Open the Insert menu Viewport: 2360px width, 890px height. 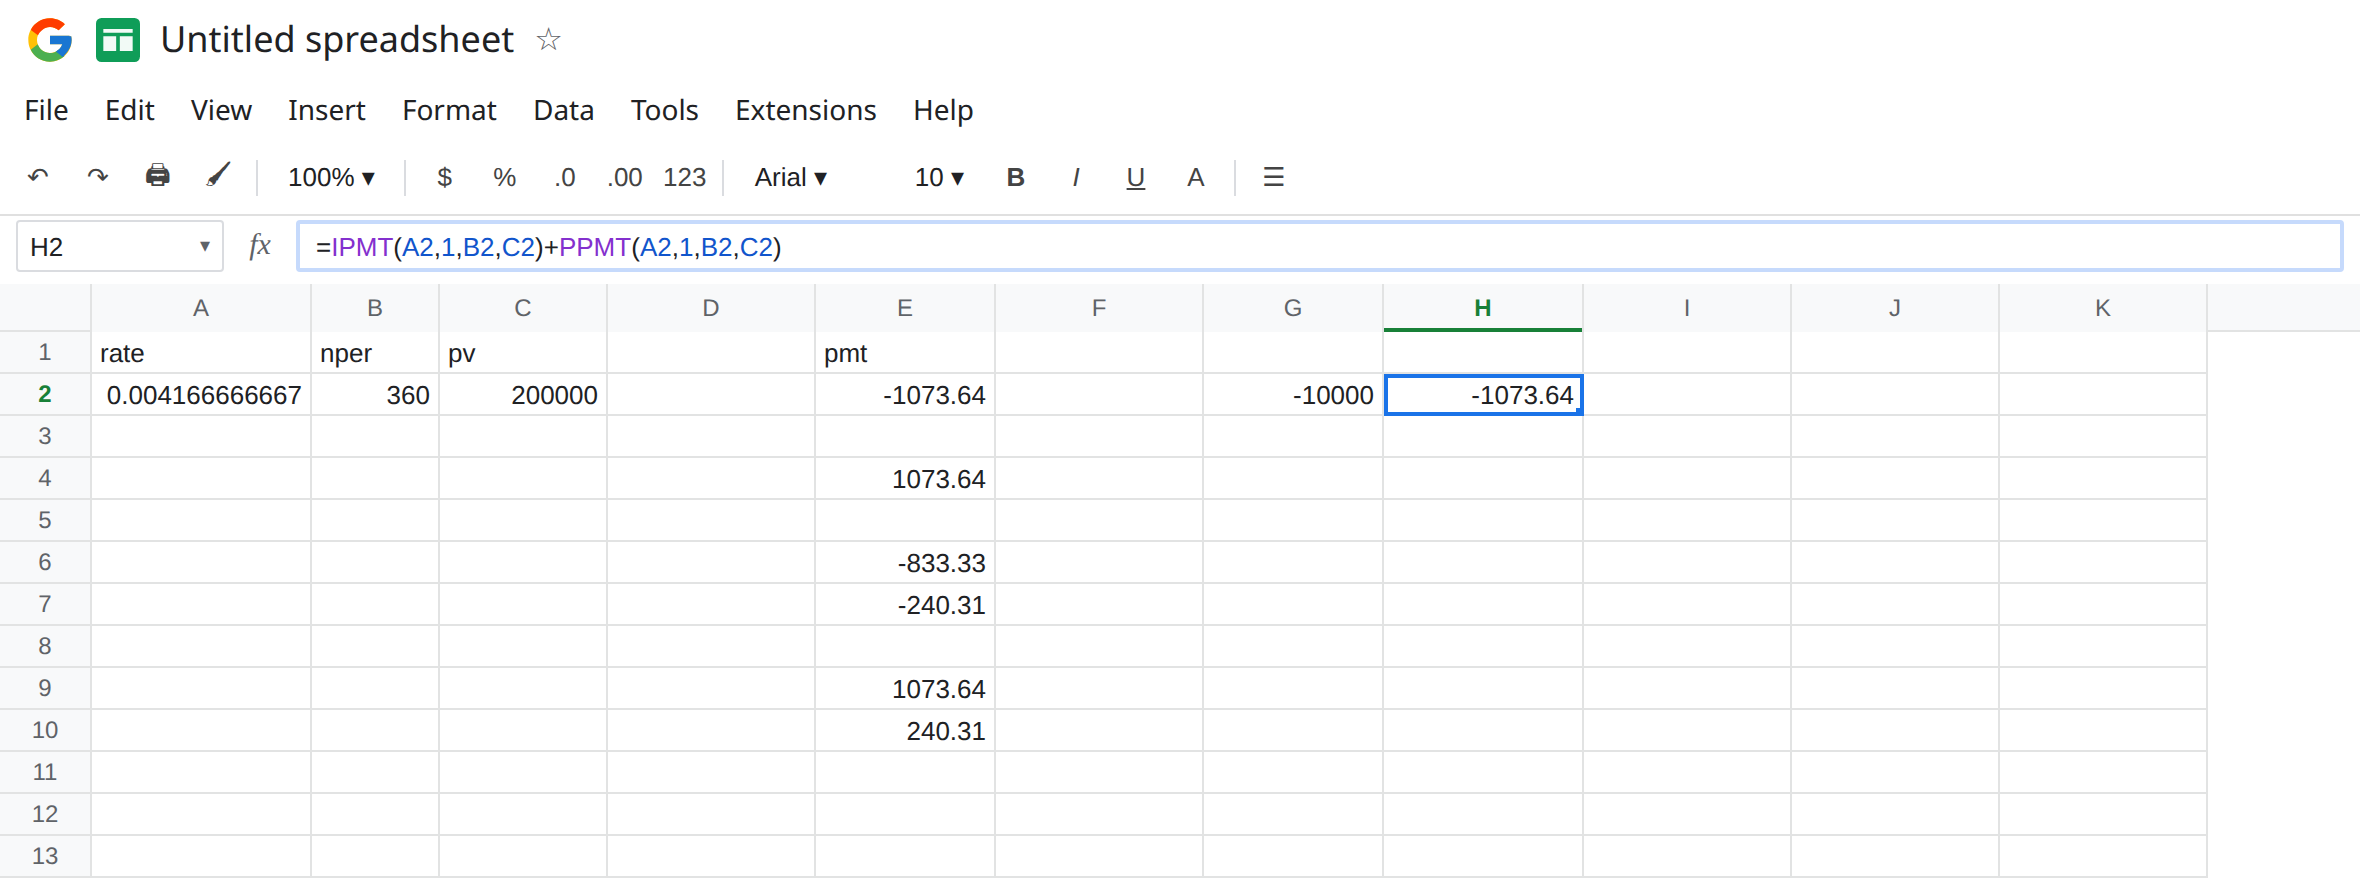click(x=326, y=110)
